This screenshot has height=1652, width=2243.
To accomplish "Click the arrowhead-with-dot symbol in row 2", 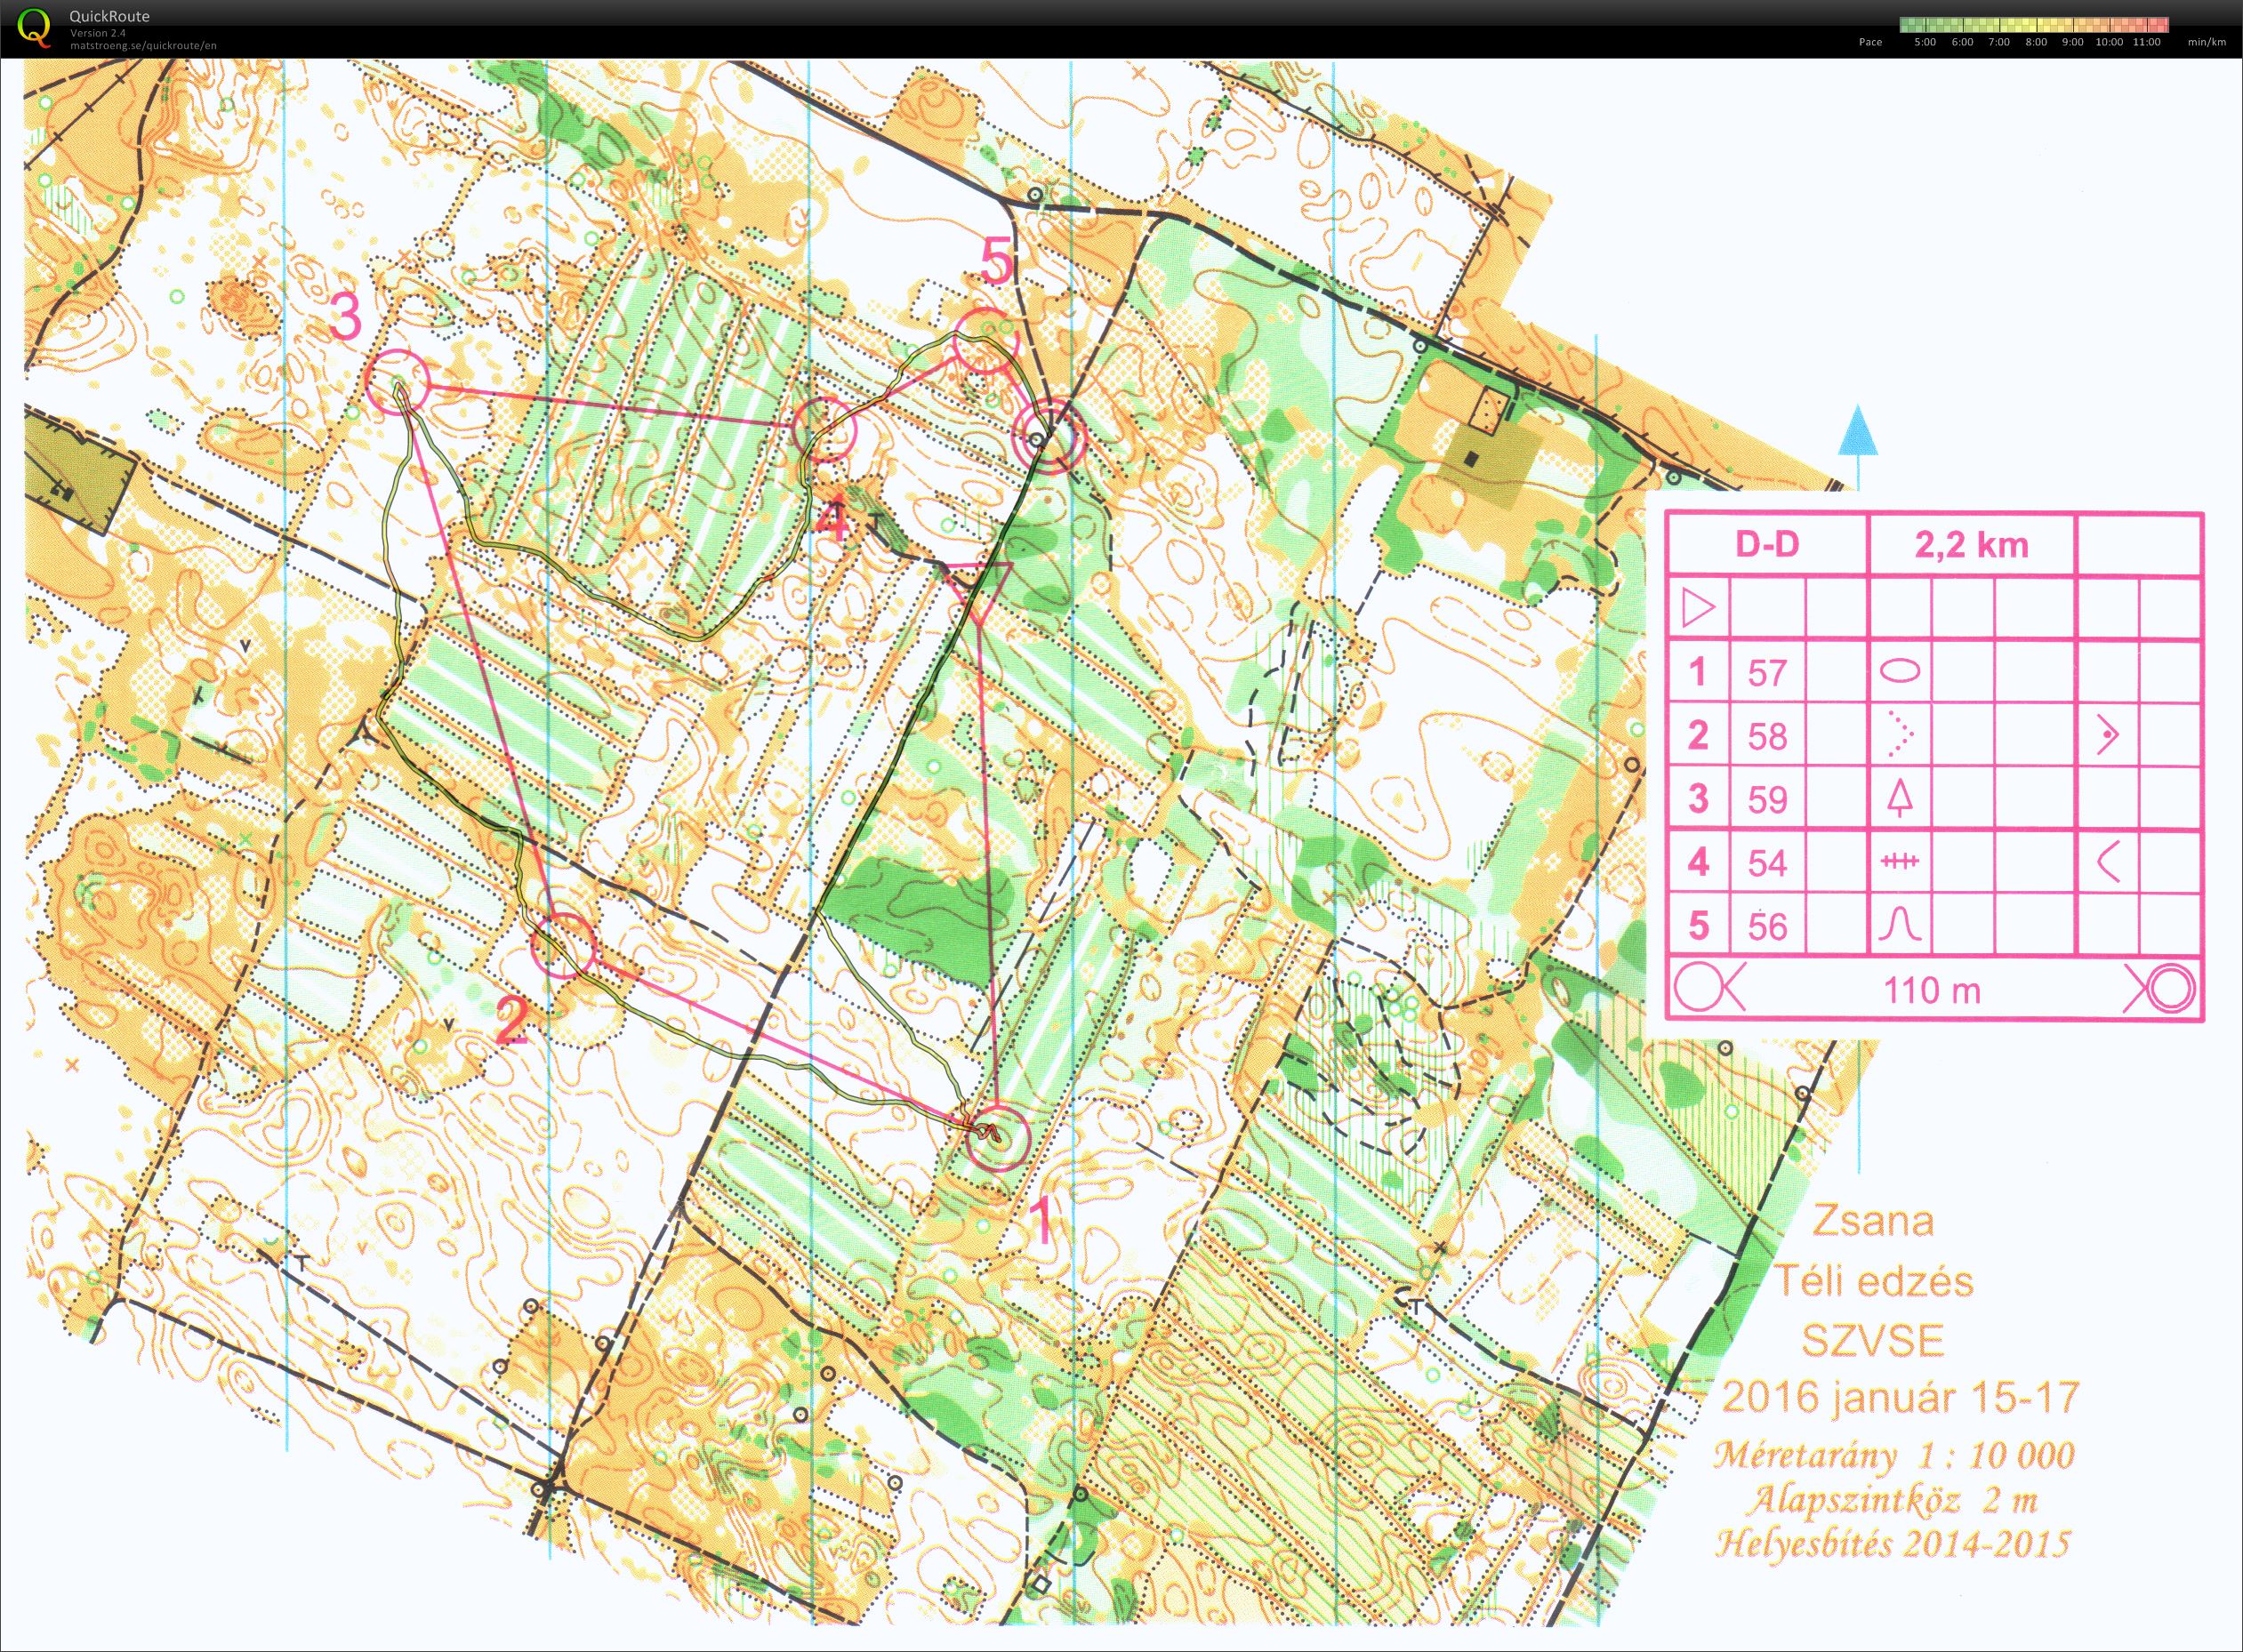I will tap(2107, 735).
